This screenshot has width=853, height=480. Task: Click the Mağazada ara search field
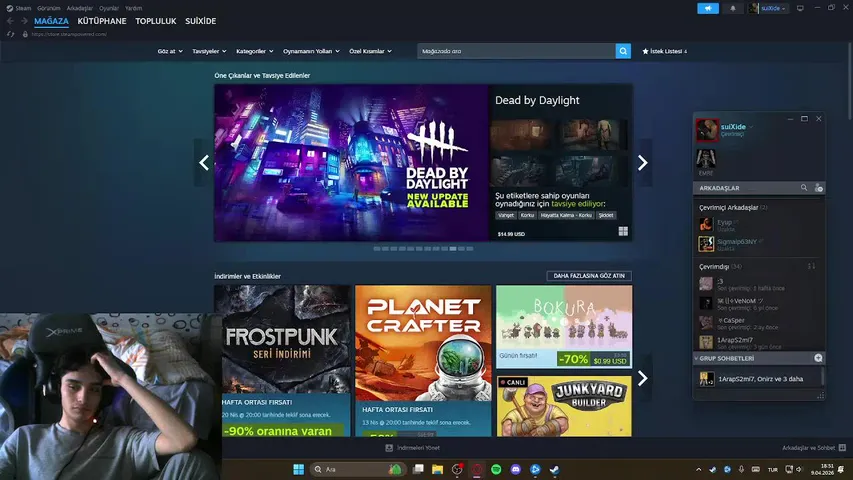point(516,51)
